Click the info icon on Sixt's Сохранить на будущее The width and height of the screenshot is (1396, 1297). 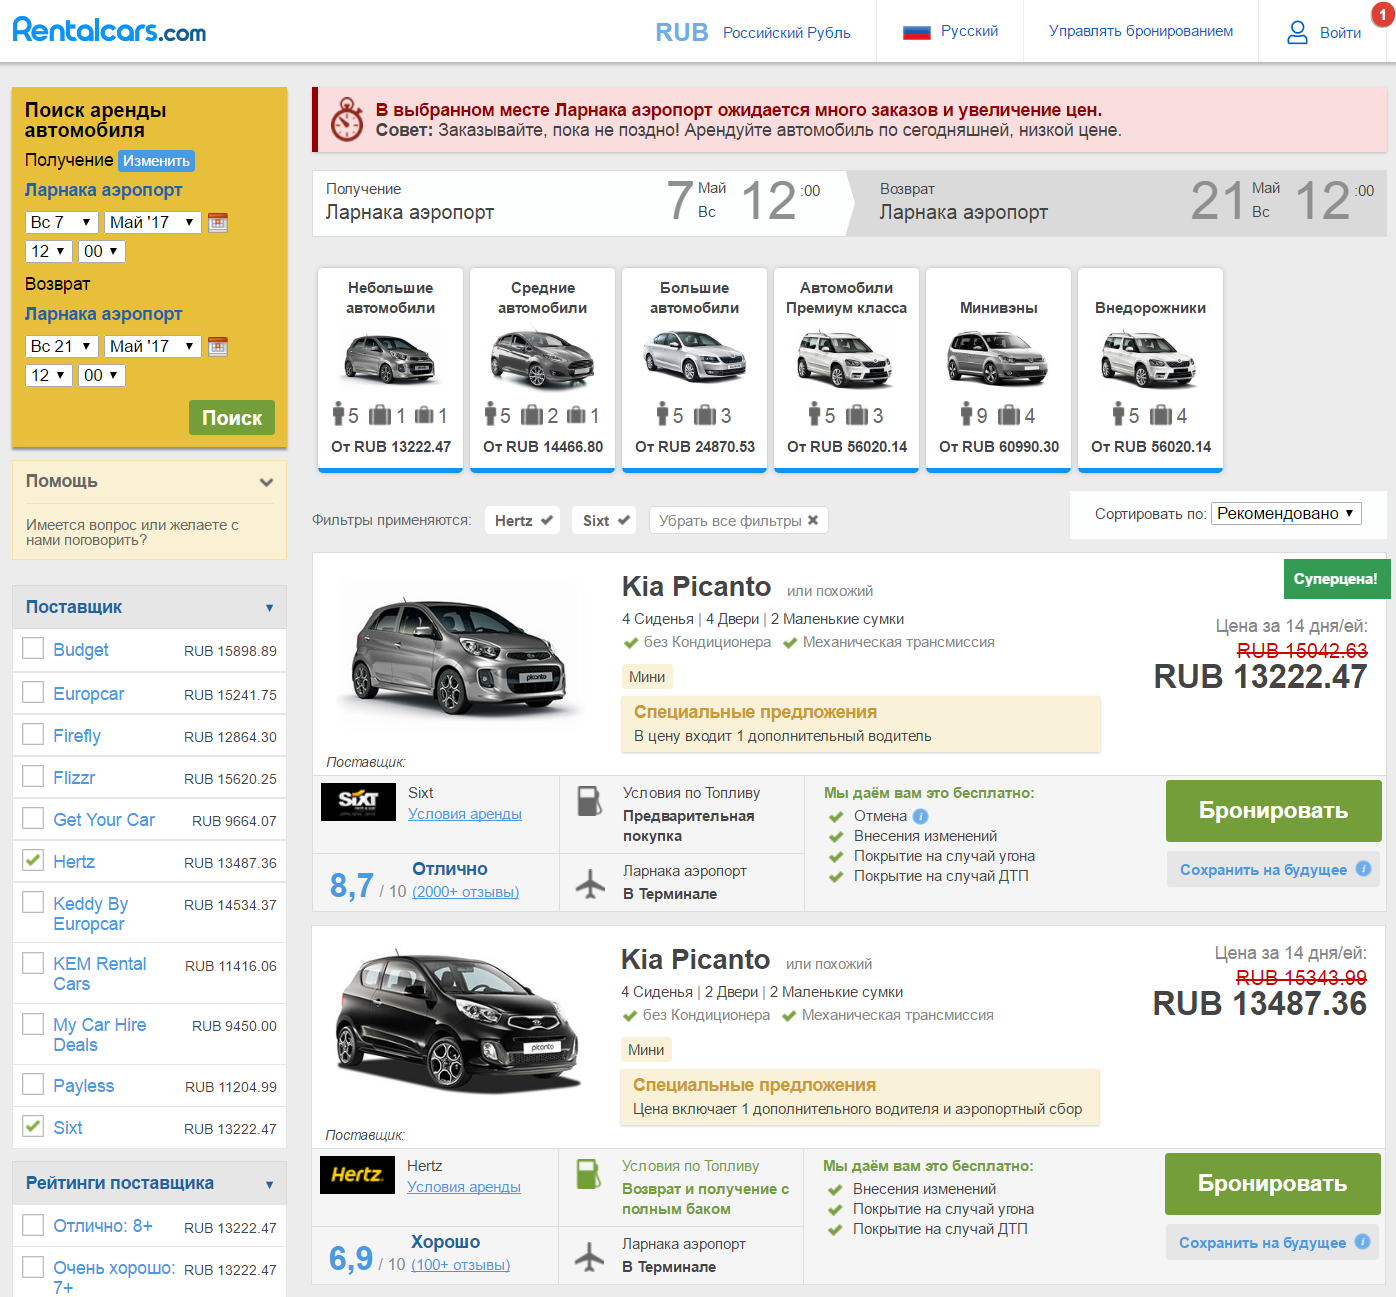(x=1363, y=869)
